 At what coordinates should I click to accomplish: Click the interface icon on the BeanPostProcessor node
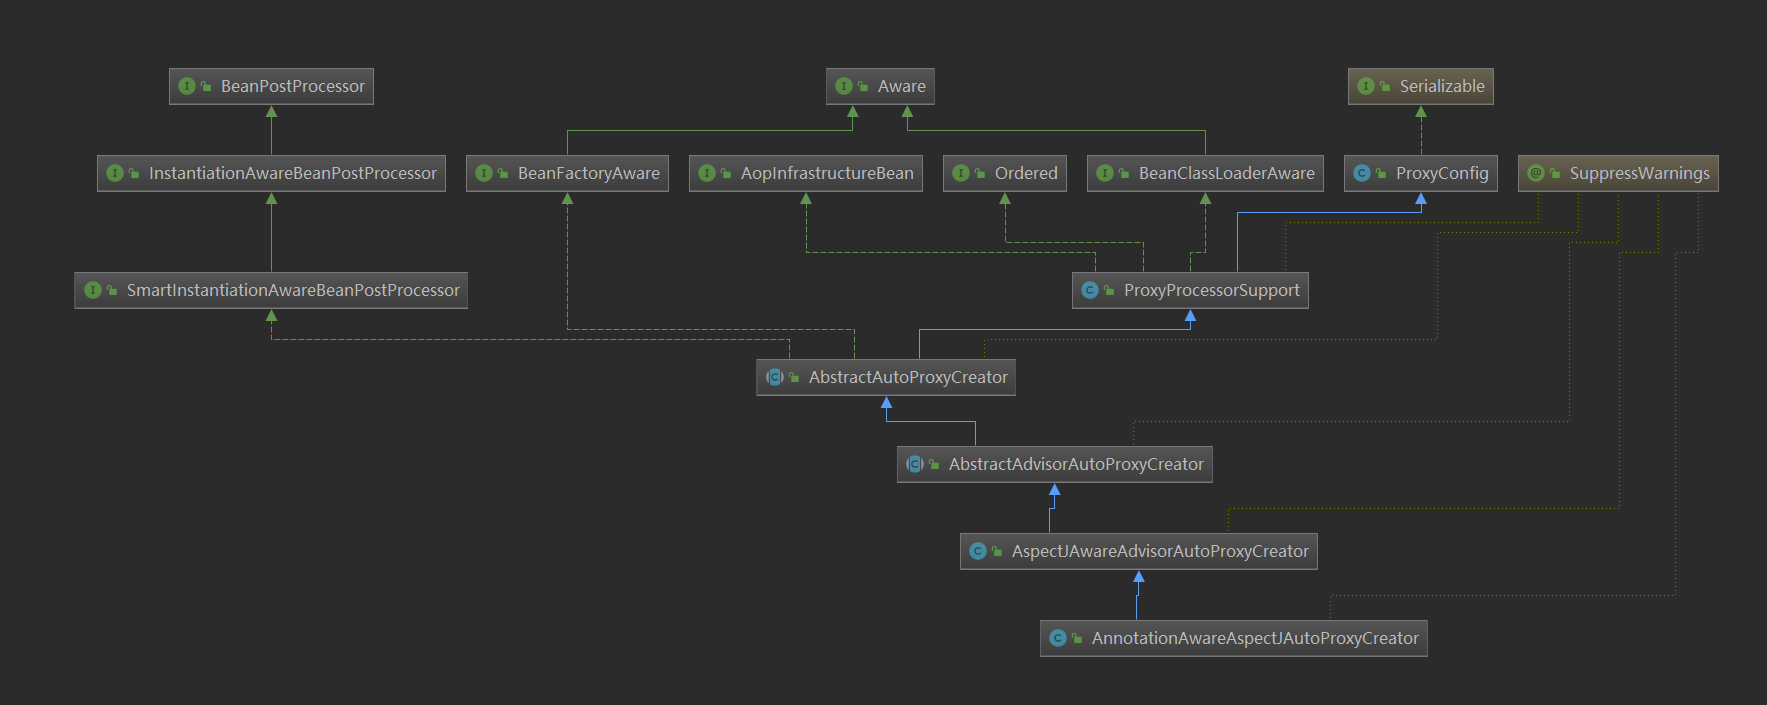tap(186, 86)
